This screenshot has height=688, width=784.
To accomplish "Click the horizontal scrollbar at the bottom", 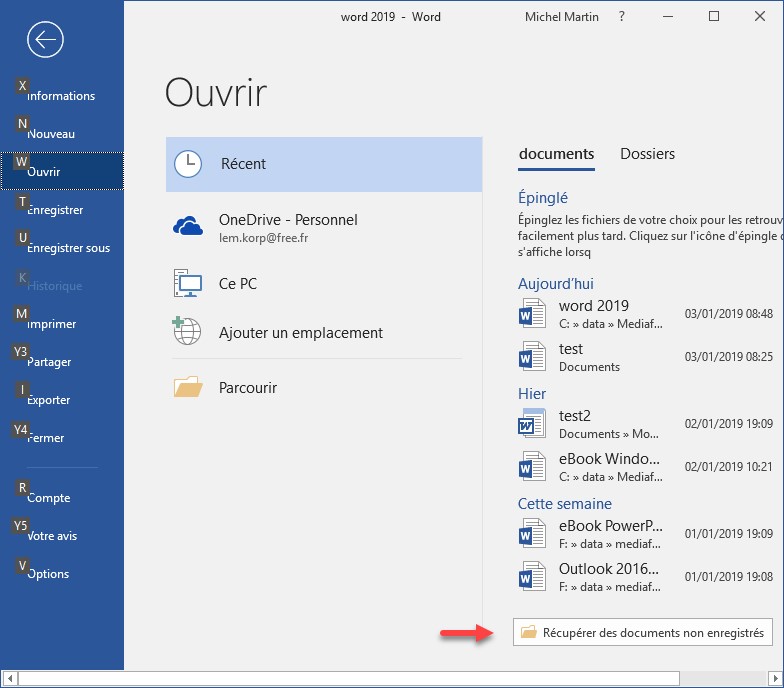I will click(390, 679).
